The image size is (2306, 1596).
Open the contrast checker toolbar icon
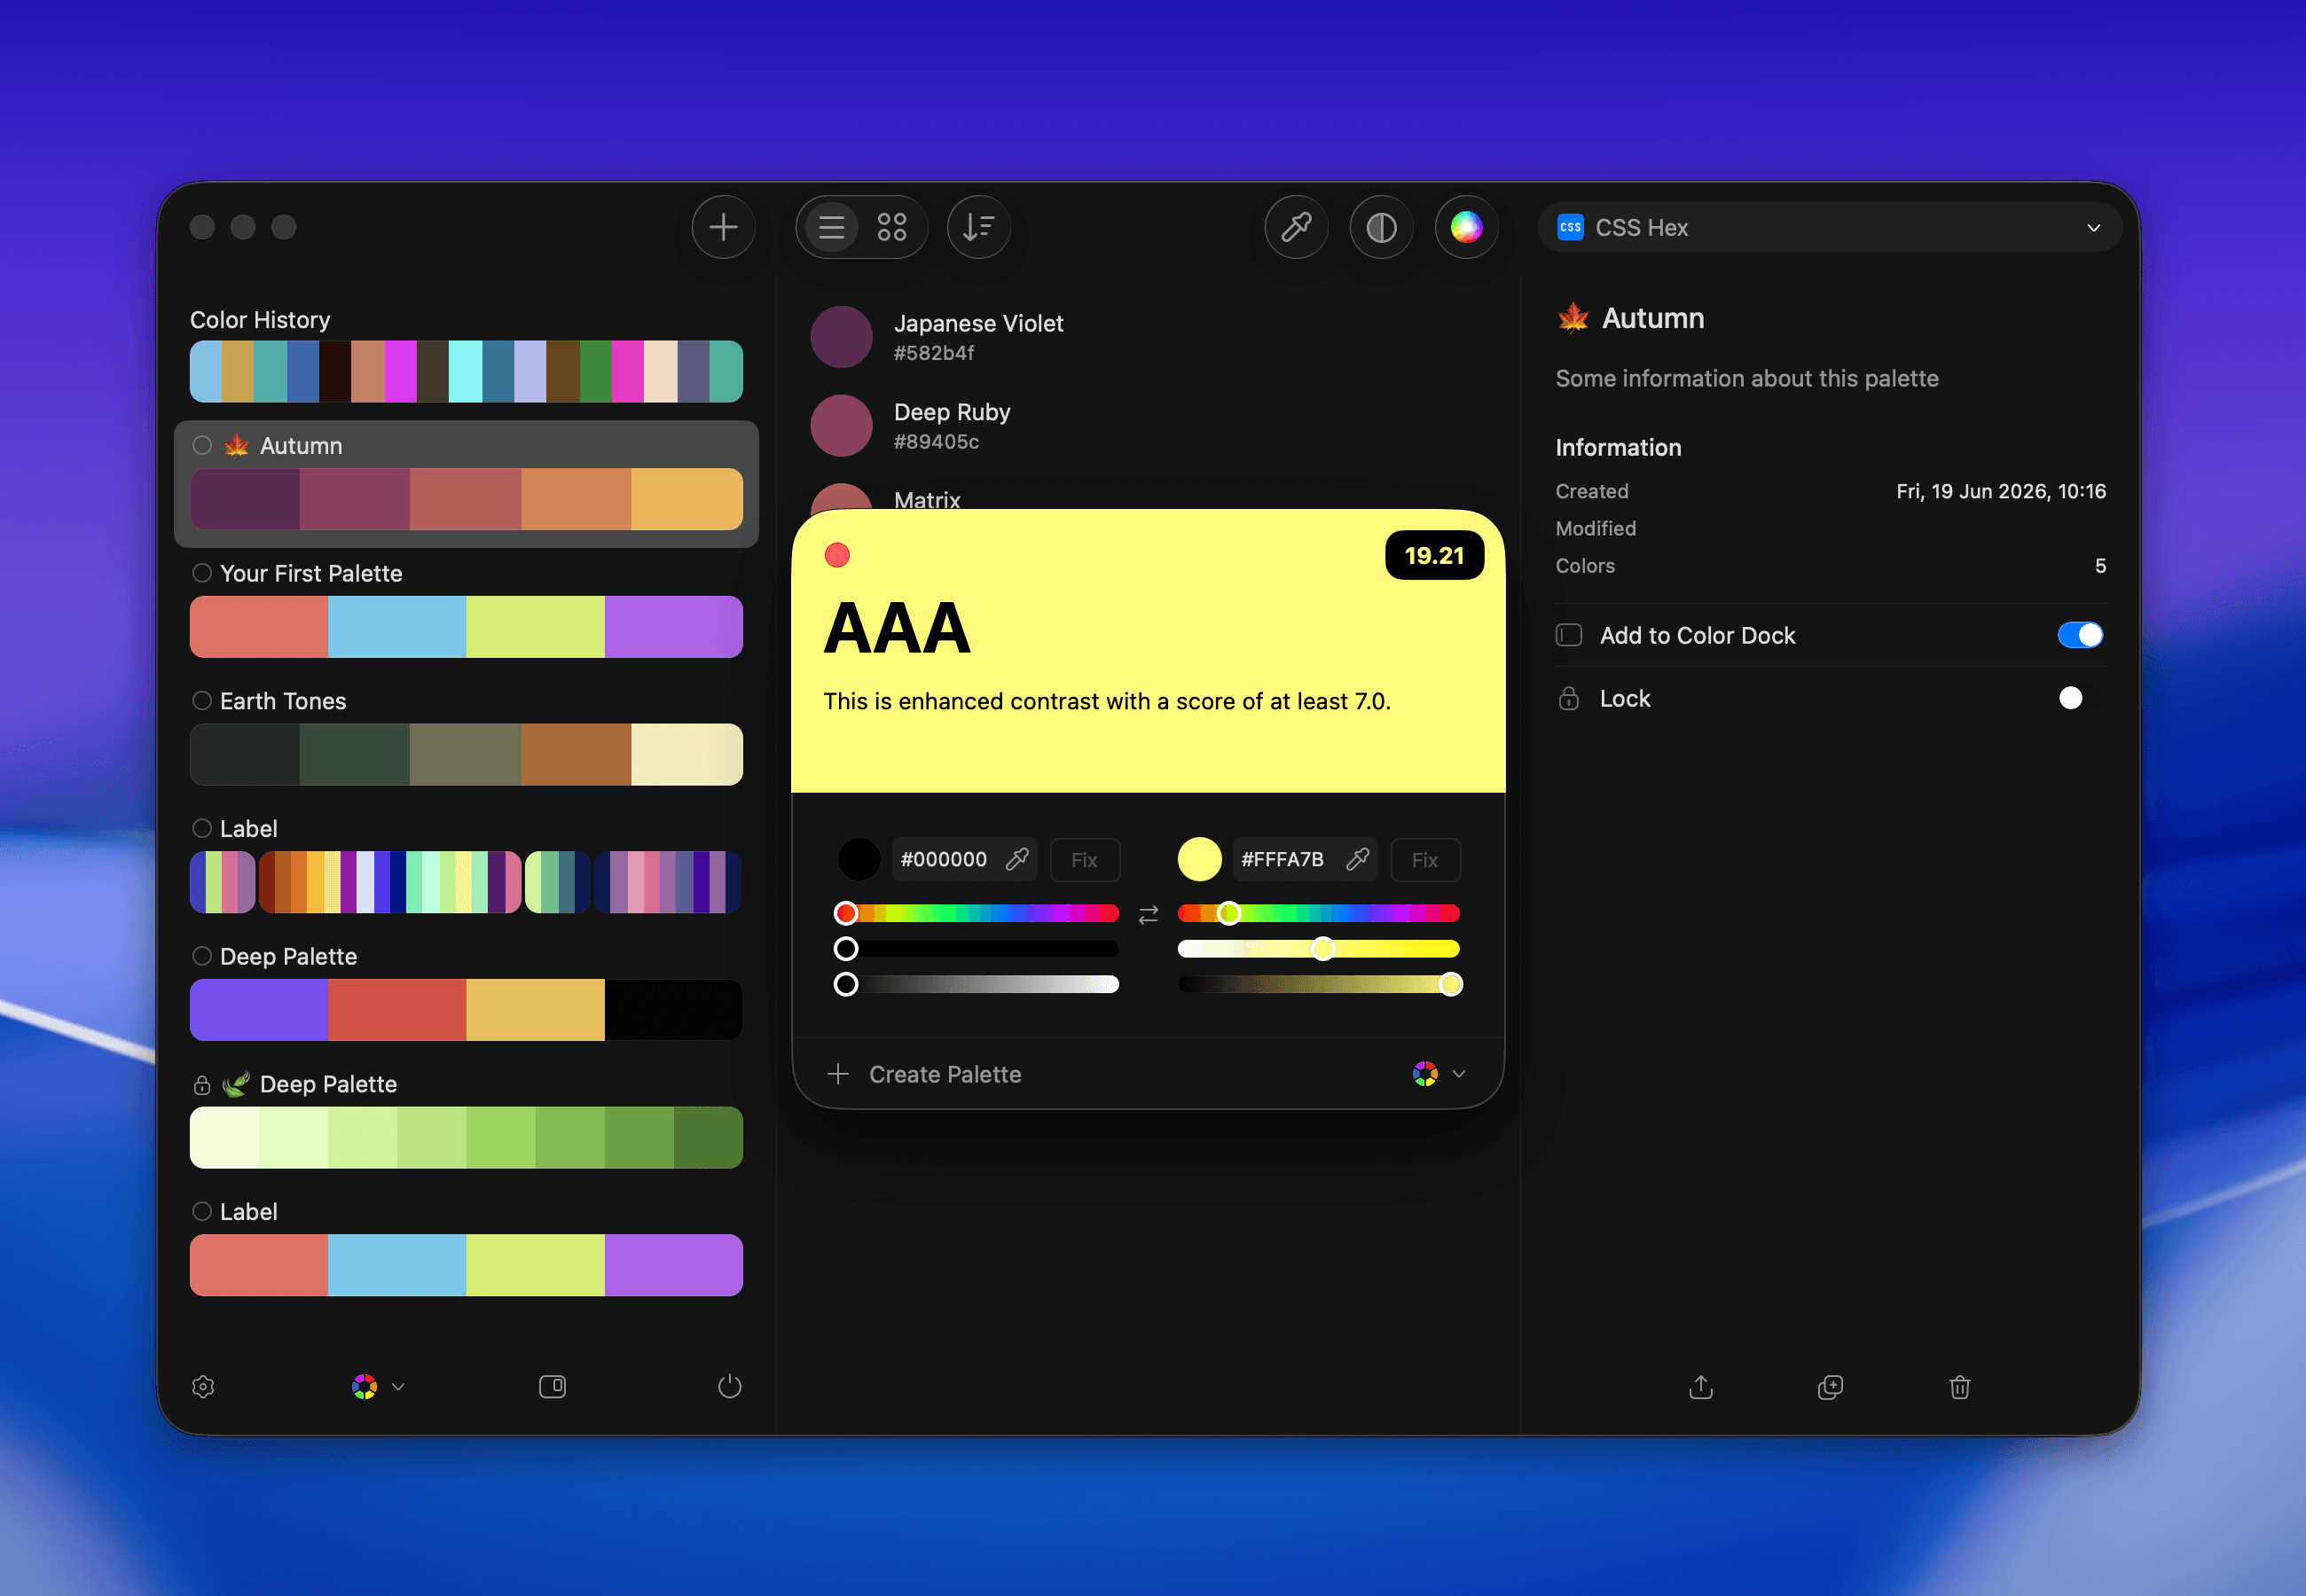point(1381,227)
